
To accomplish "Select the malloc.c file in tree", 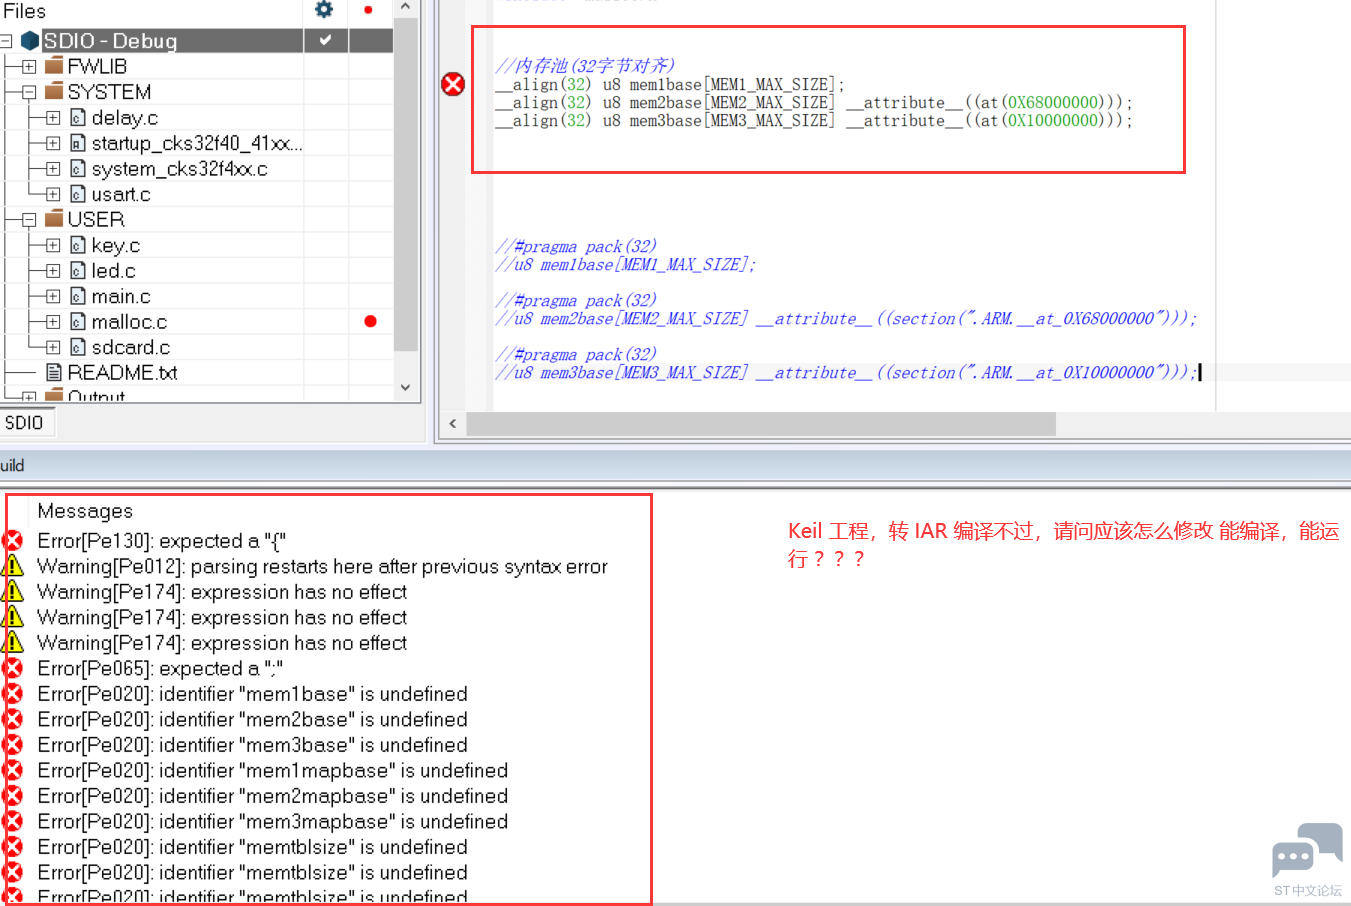I will (129, 321).
